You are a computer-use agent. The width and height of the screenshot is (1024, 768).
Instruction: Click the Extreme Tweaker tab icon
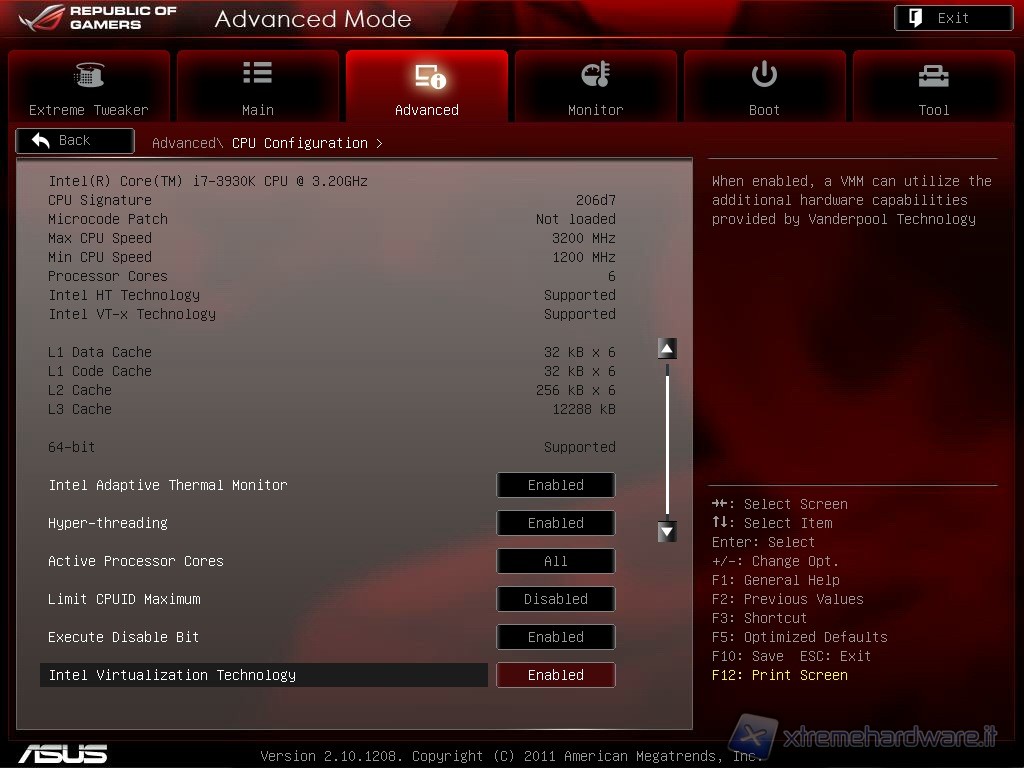[88, 75]
